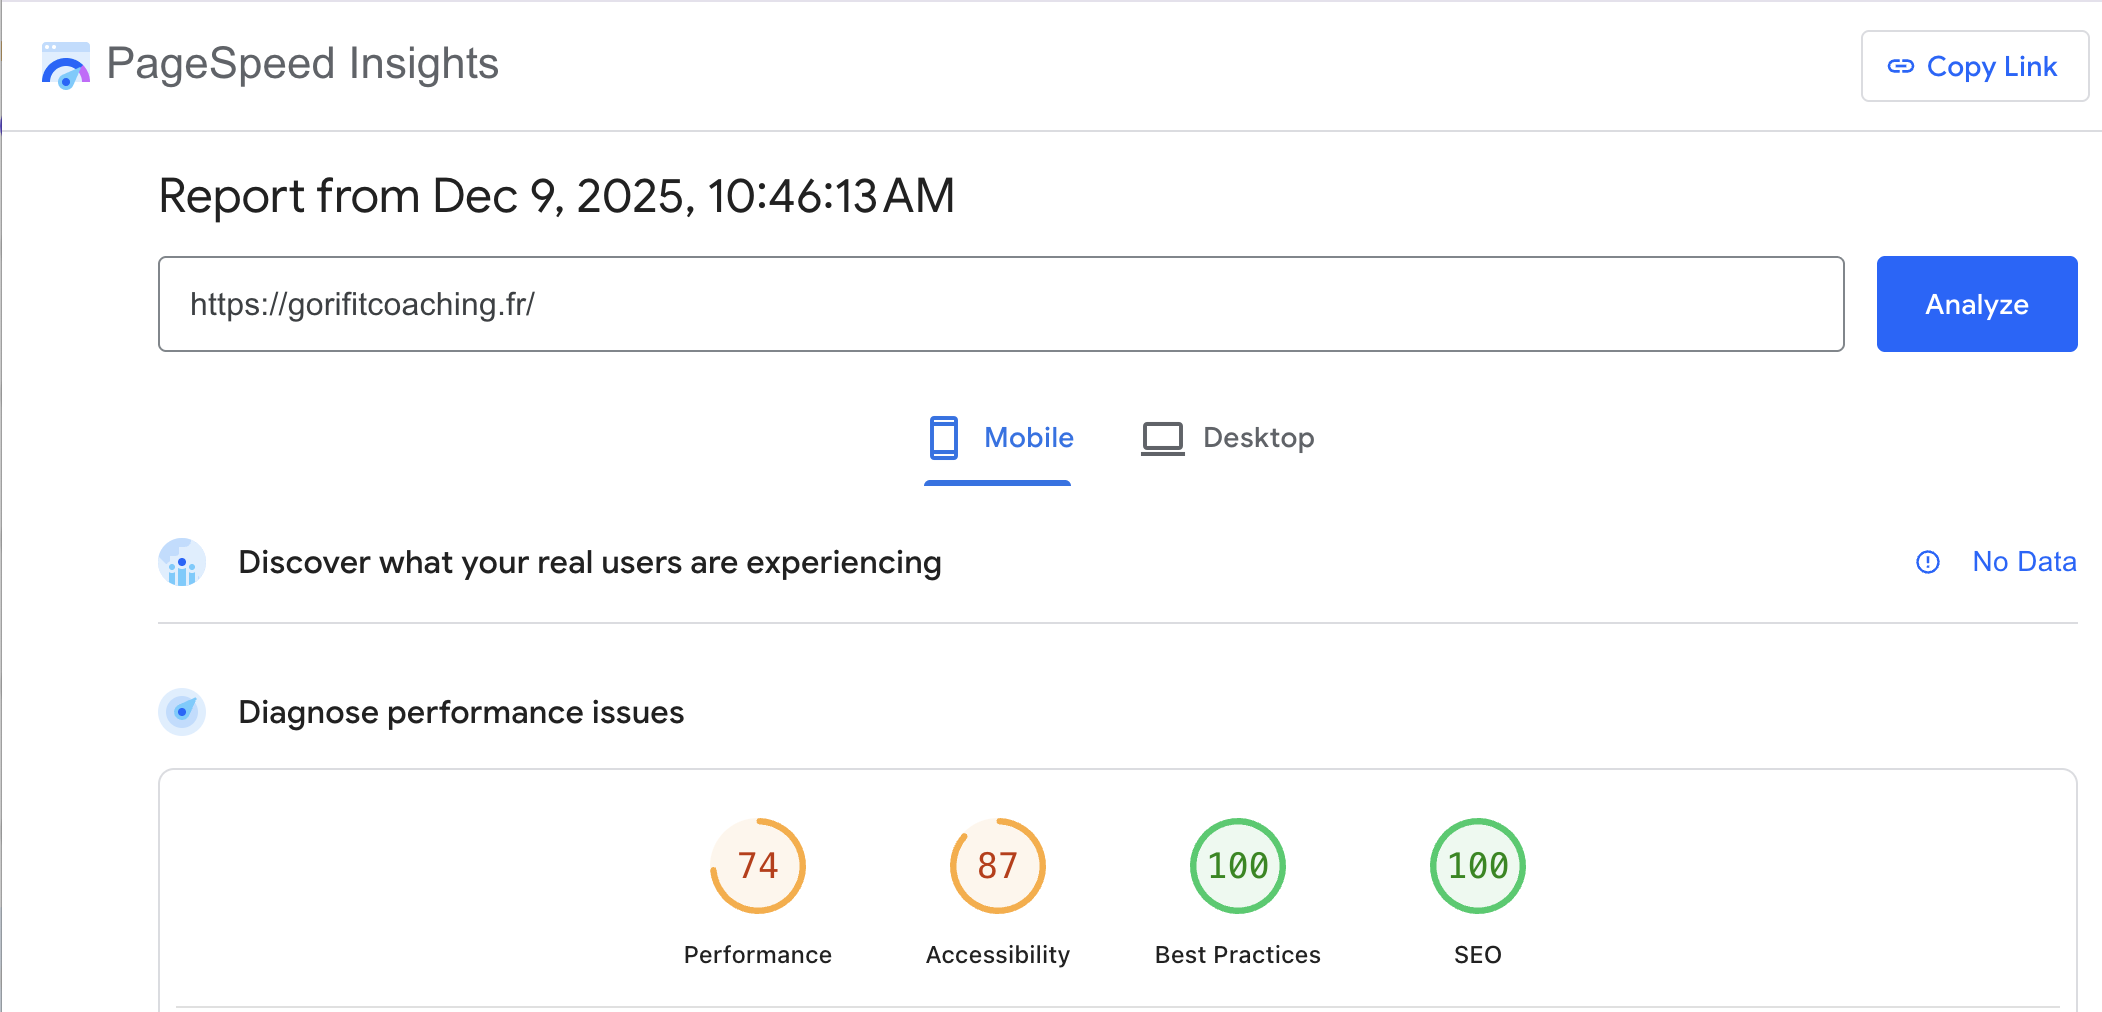Click the diagnose performance radar icon
2102x1012 pixels.
(x=182, y=712)
